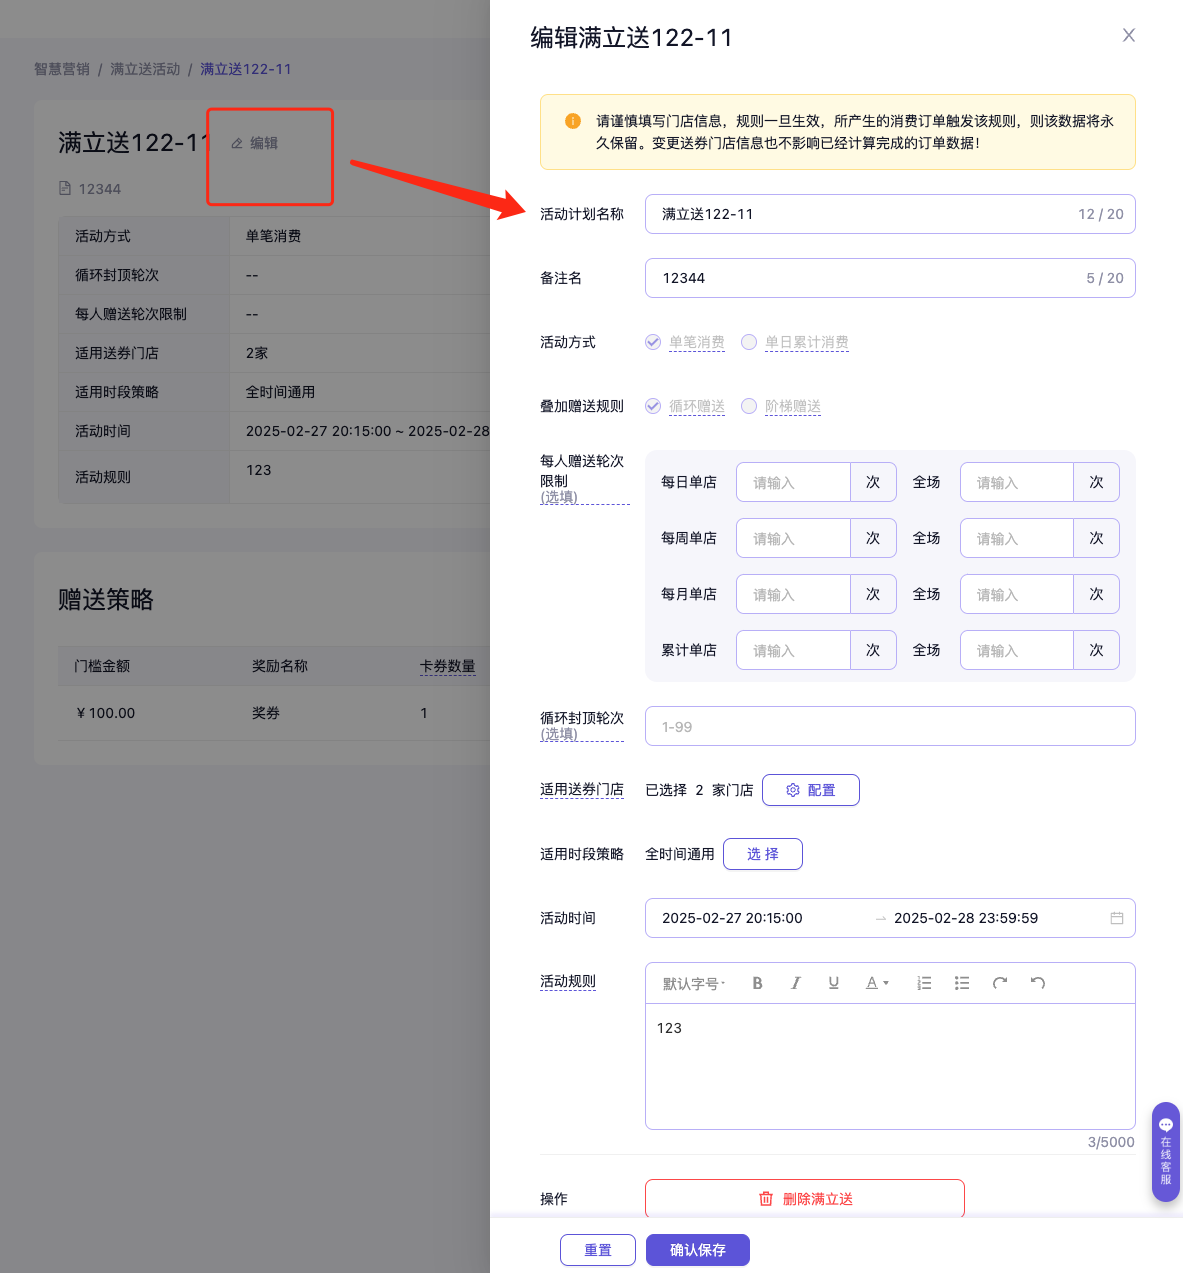Open the text color dropdown
The height and width of the screenshot is (1273, 1183).
click(x=877, y=983)
